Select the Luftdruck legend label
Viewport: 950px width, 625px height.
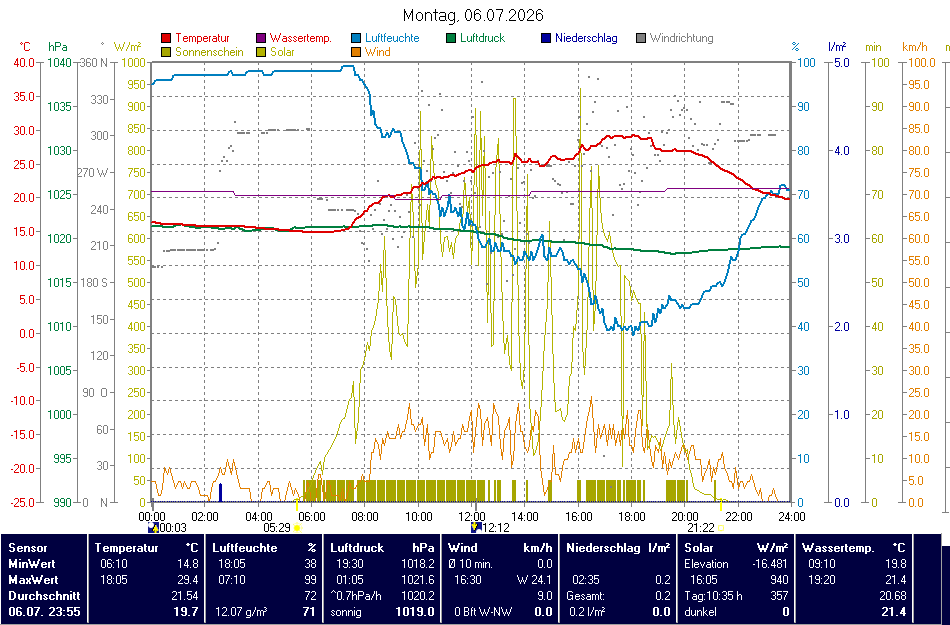click(482, 38)
